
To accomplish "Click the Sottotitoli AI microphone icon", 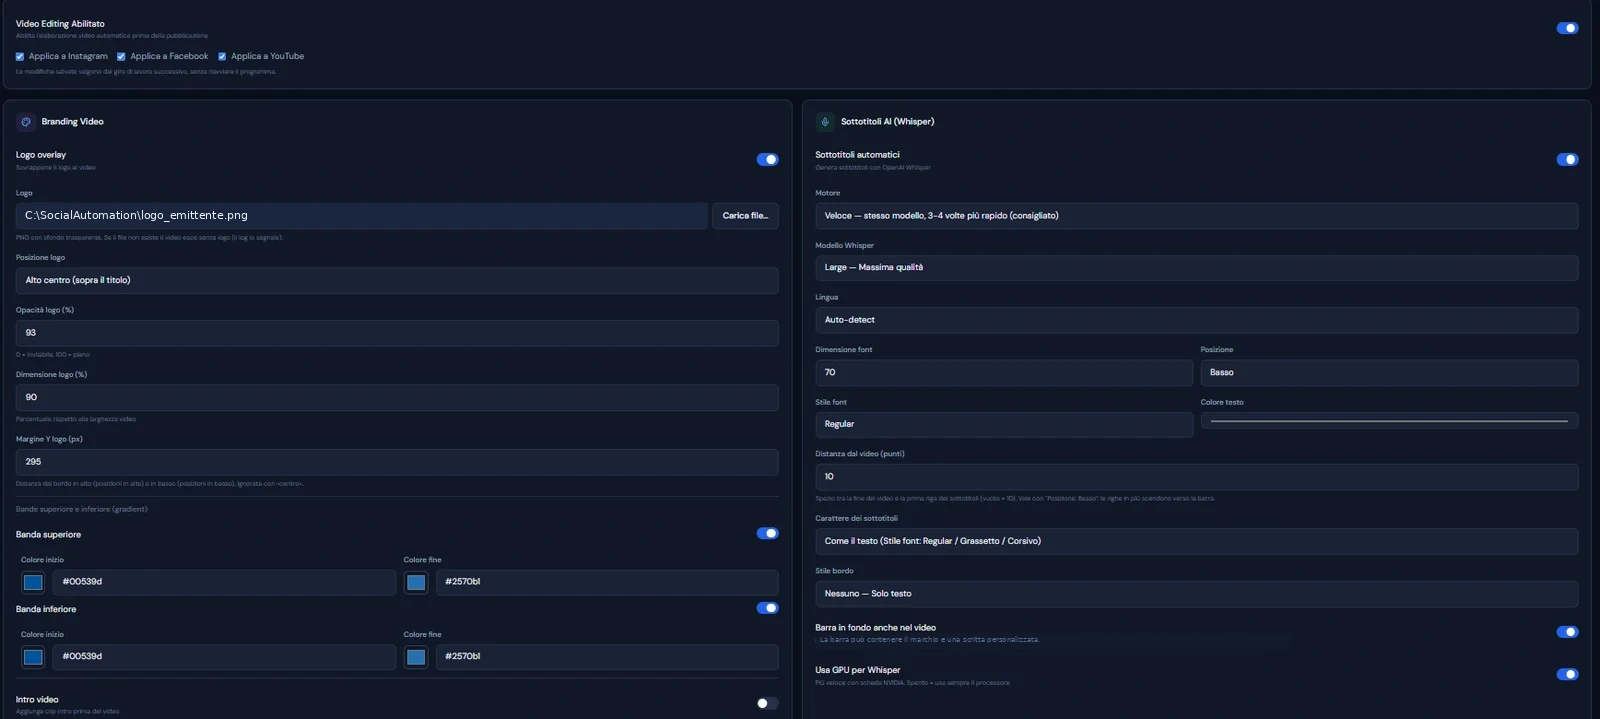I will [x=825, y=122].
